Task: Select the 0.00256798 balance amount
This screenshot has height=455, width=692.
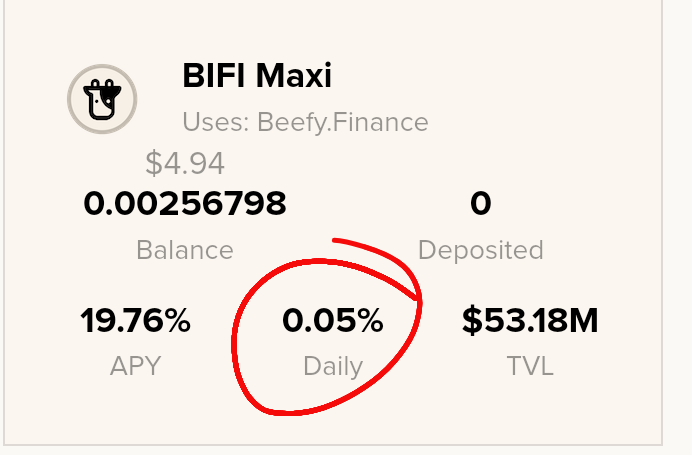Action: coord(185,203)
